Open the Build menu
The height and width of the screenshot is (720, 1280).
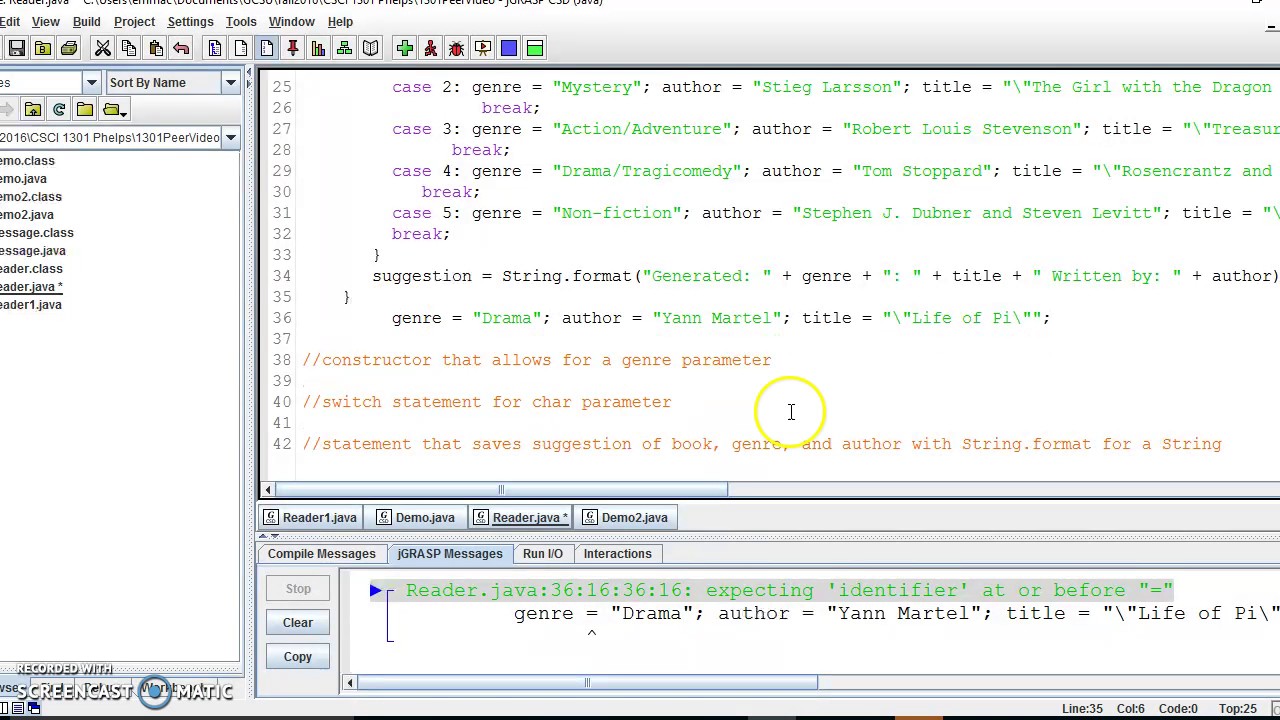coord(86,21)
